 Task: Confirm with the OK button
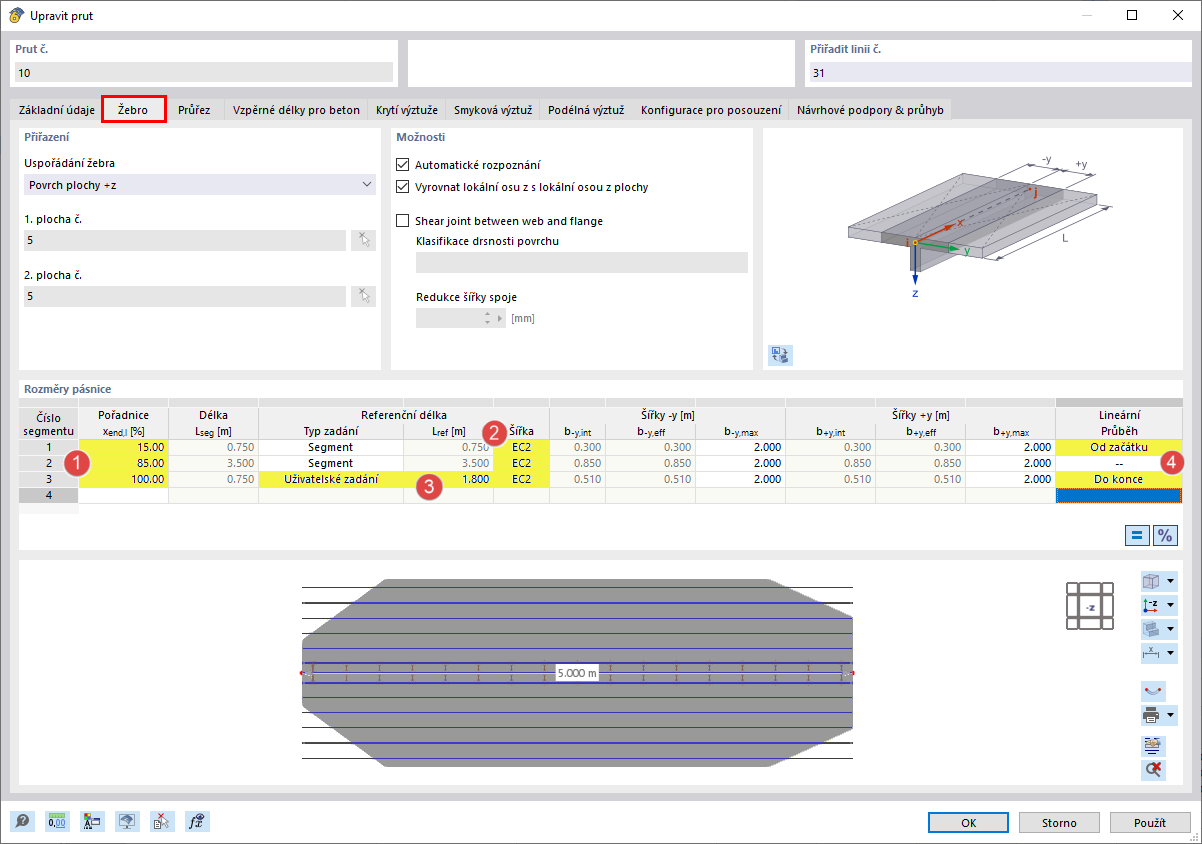[968, 822]
